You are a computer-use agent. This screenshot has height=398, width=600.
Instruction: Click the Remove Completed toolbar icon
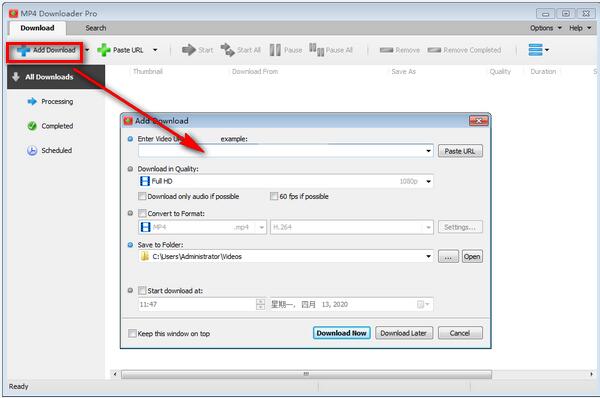click(434, 50)
